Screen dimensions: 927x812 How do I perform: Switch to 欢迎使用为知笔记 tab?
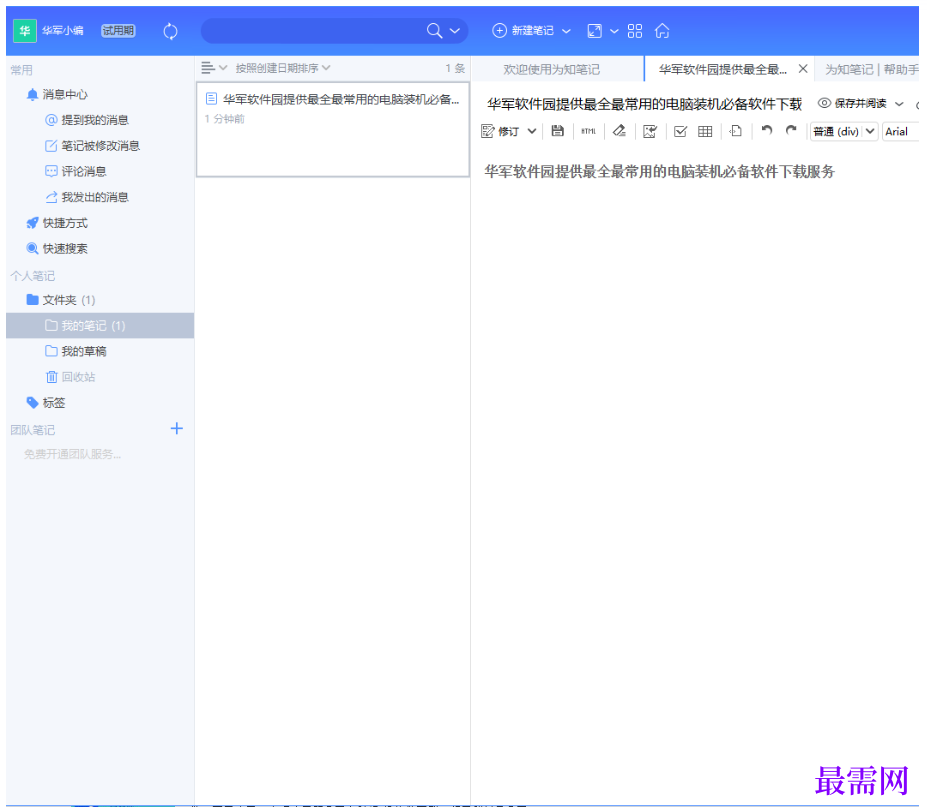pyautogui.click(x=551, y=69)
